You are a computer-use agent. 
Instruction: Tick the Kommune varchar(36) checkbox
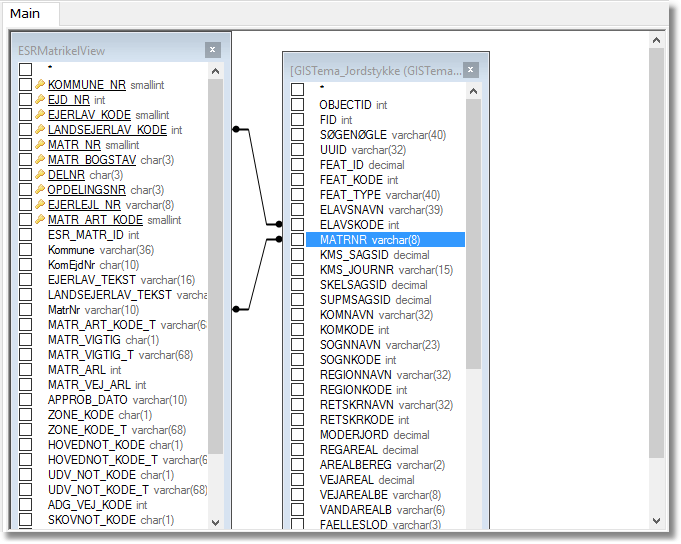click(26, 250)
